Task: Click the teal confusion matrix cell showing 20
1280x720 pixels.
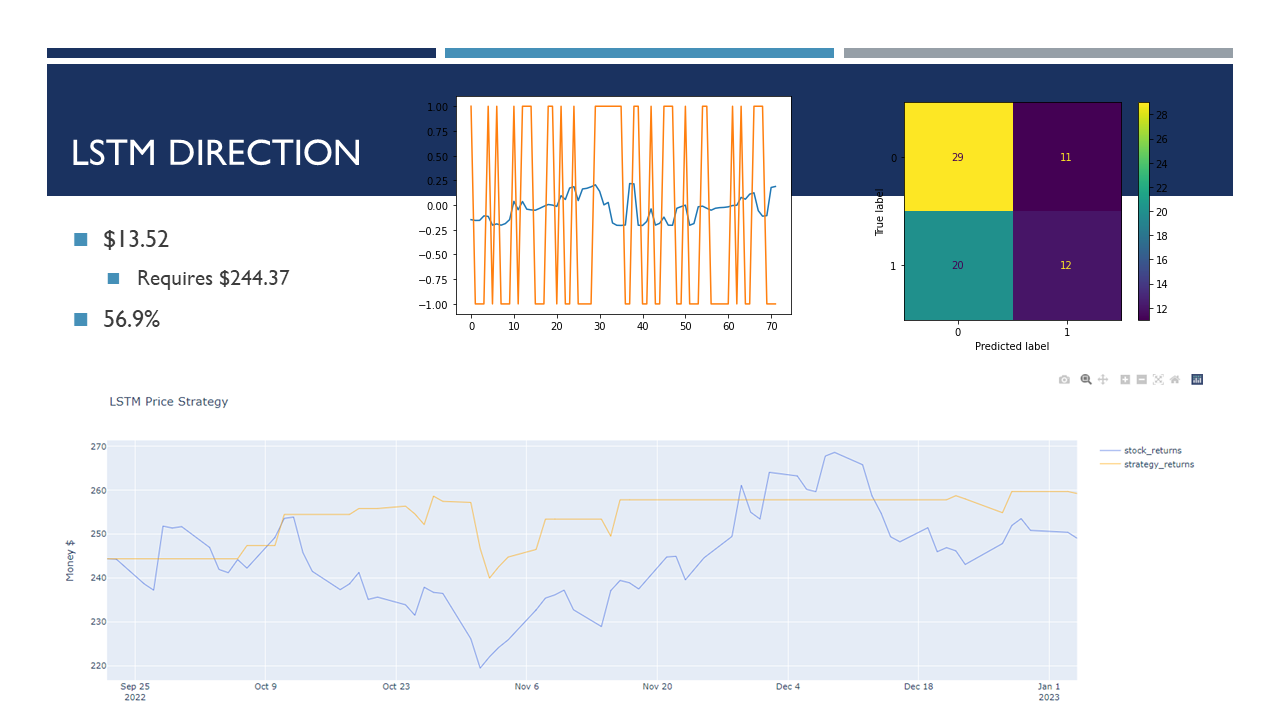Action: [x=958, y=265]
